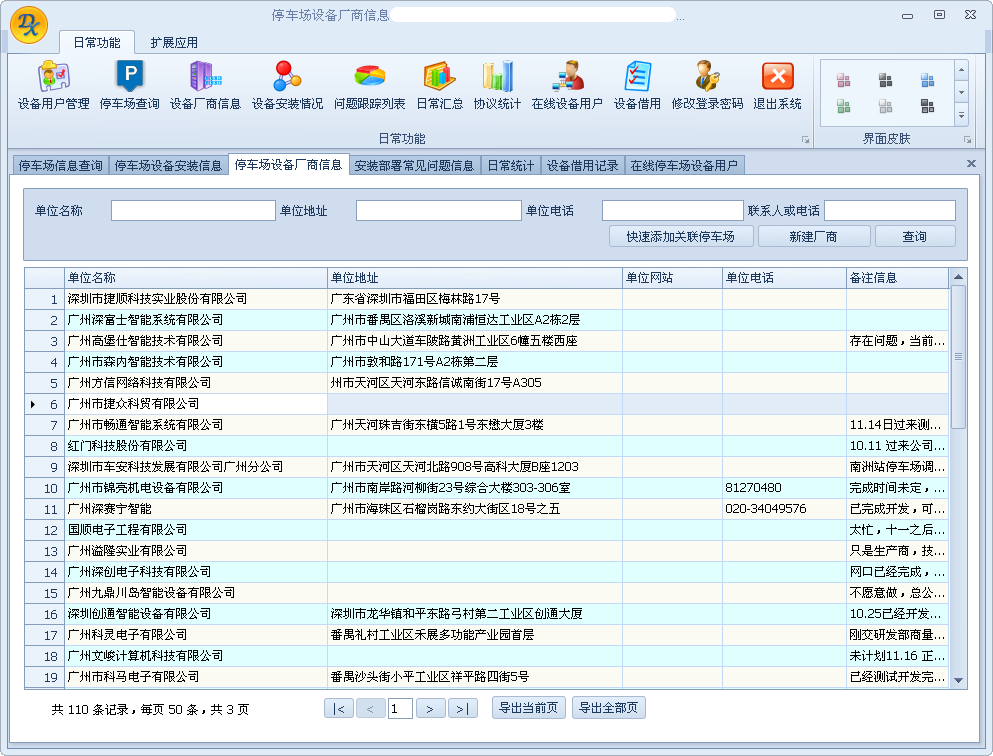This screenshot has width=993, height=756.
Task: Click 快速添加关联停车场 button
Action: pyautogui.click(x=681, y=236)
